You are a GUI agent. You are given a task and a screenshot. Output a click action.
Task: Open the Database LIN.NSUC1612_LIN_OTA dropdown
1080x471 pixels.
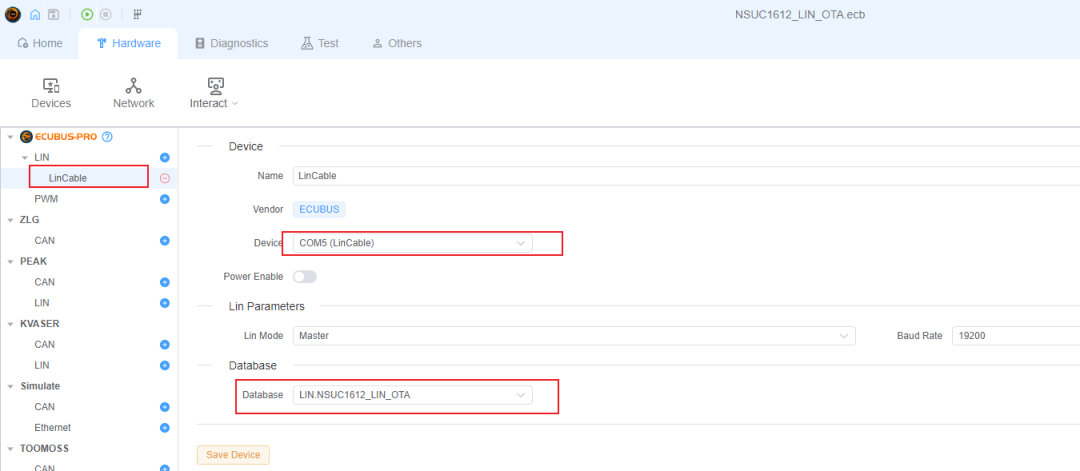[x=412, y=395]
